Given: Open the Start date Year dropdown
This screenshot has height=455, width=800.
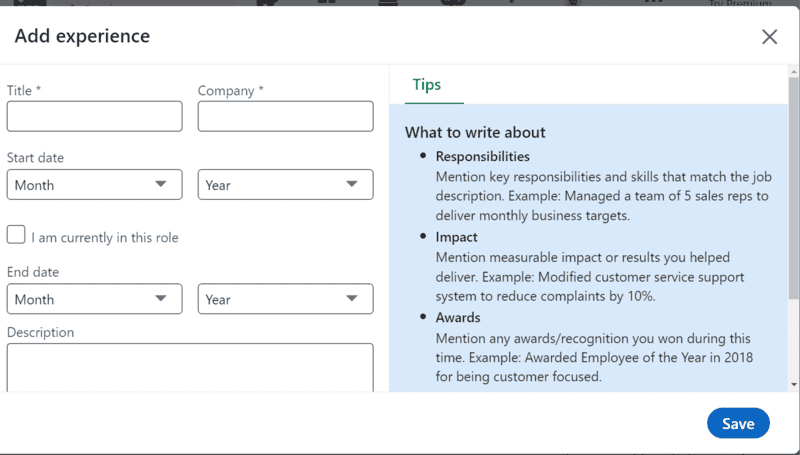Looking at the screenshot, I should [x=285, y=185].
